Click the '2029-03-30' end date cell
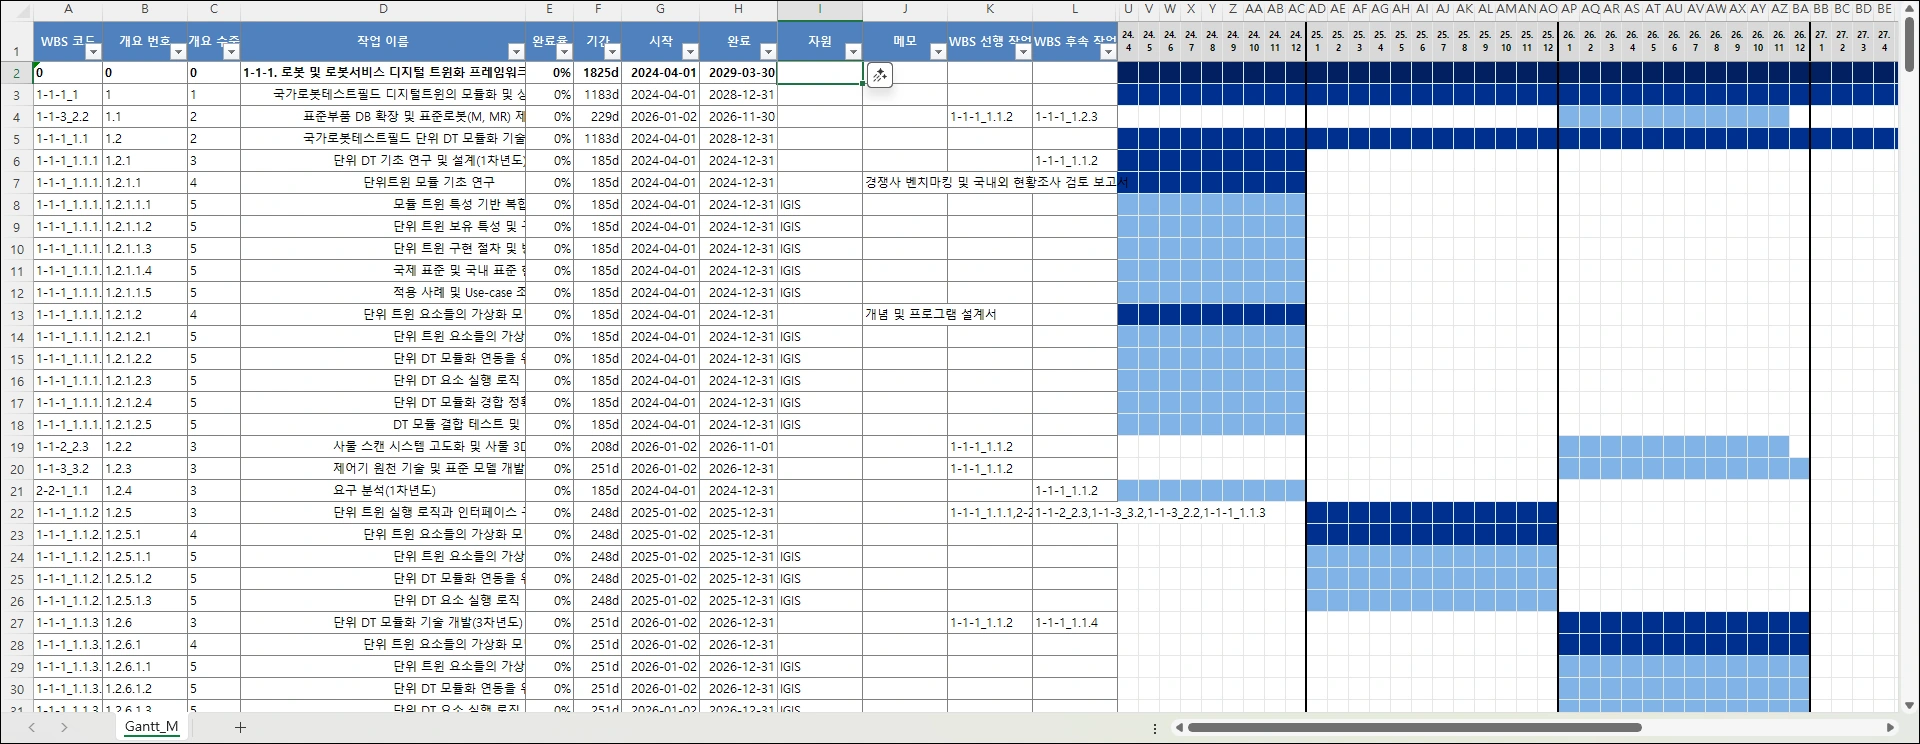 tap(739, 73)
